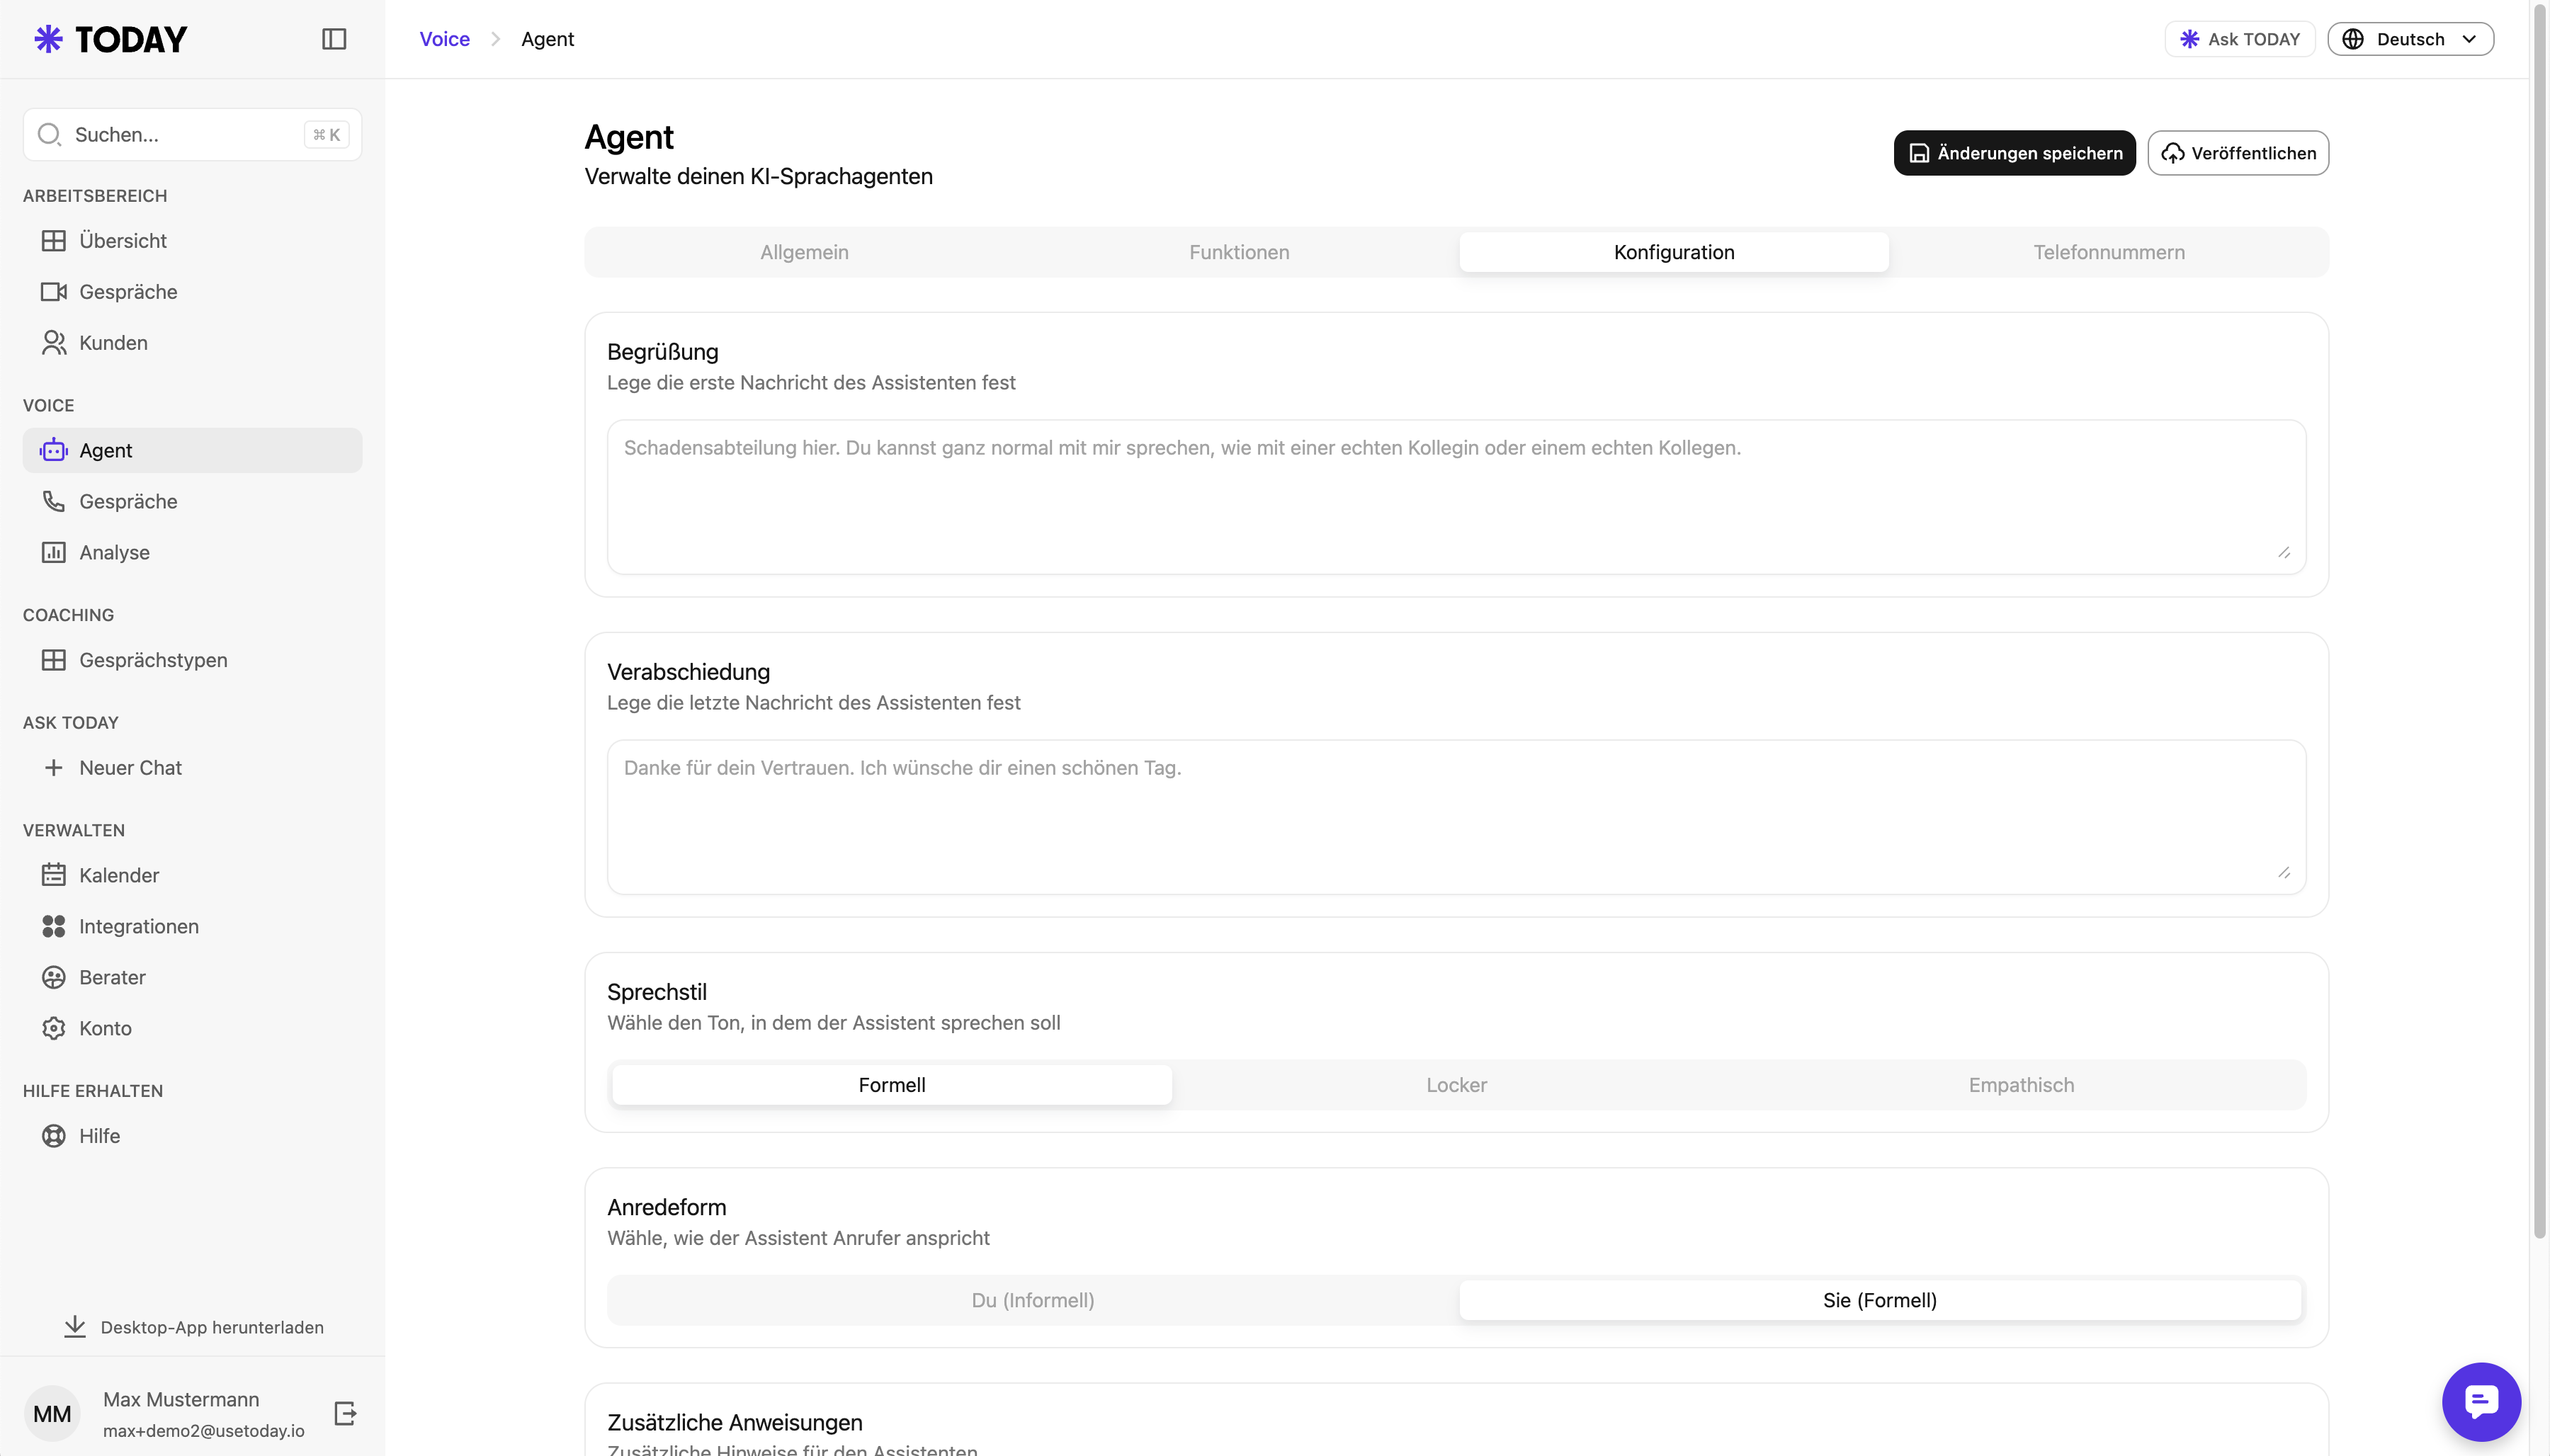Open the Deutsch language dropdown arrow
Viewport: 2550px width, 1456px height.
[x=2469, y=39]
